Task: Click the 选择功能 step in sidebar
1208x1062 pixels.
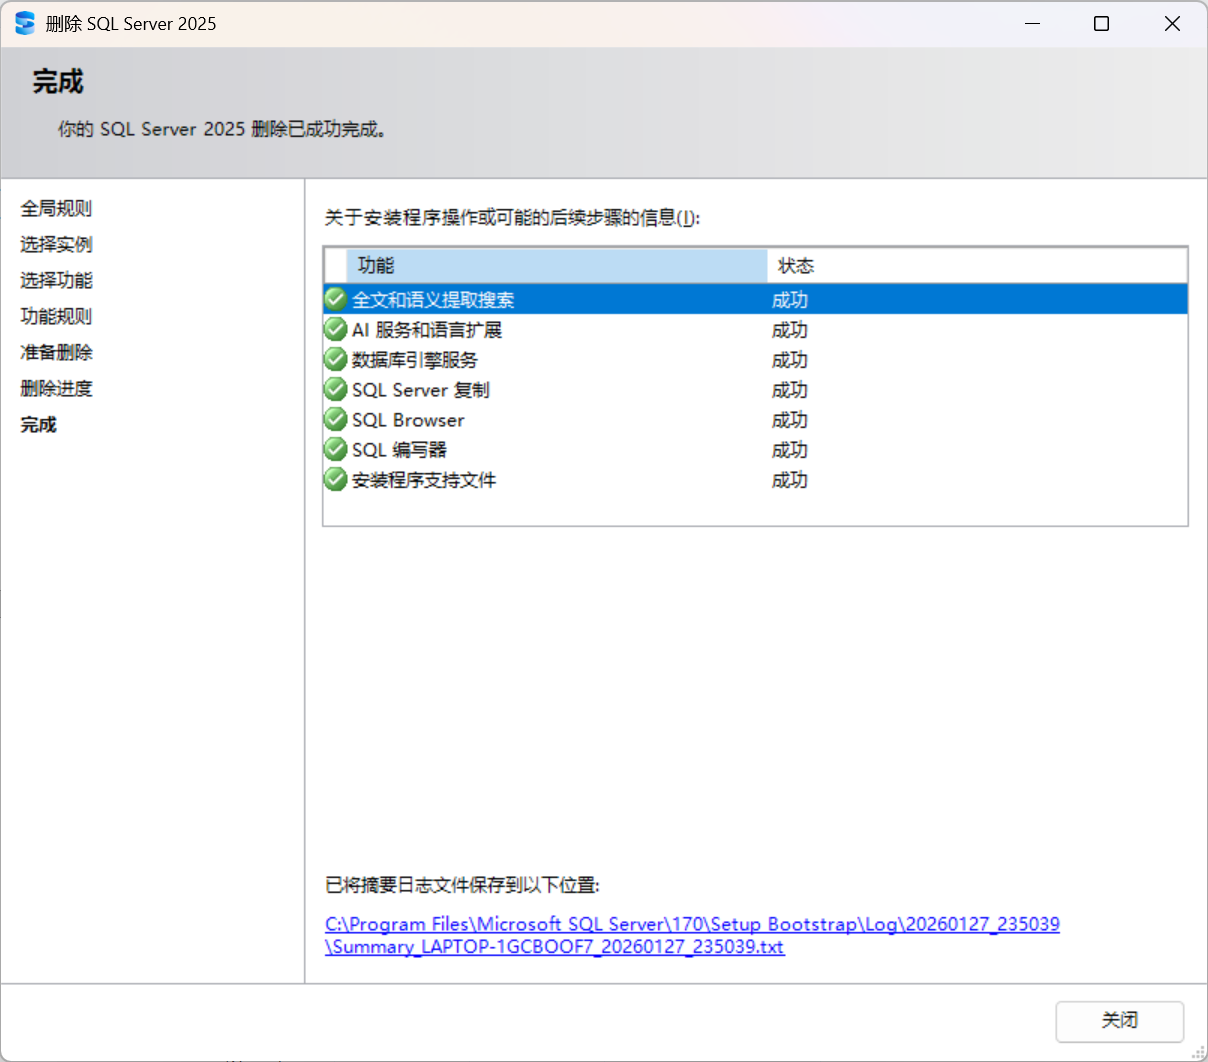Action: click(56, 280)
